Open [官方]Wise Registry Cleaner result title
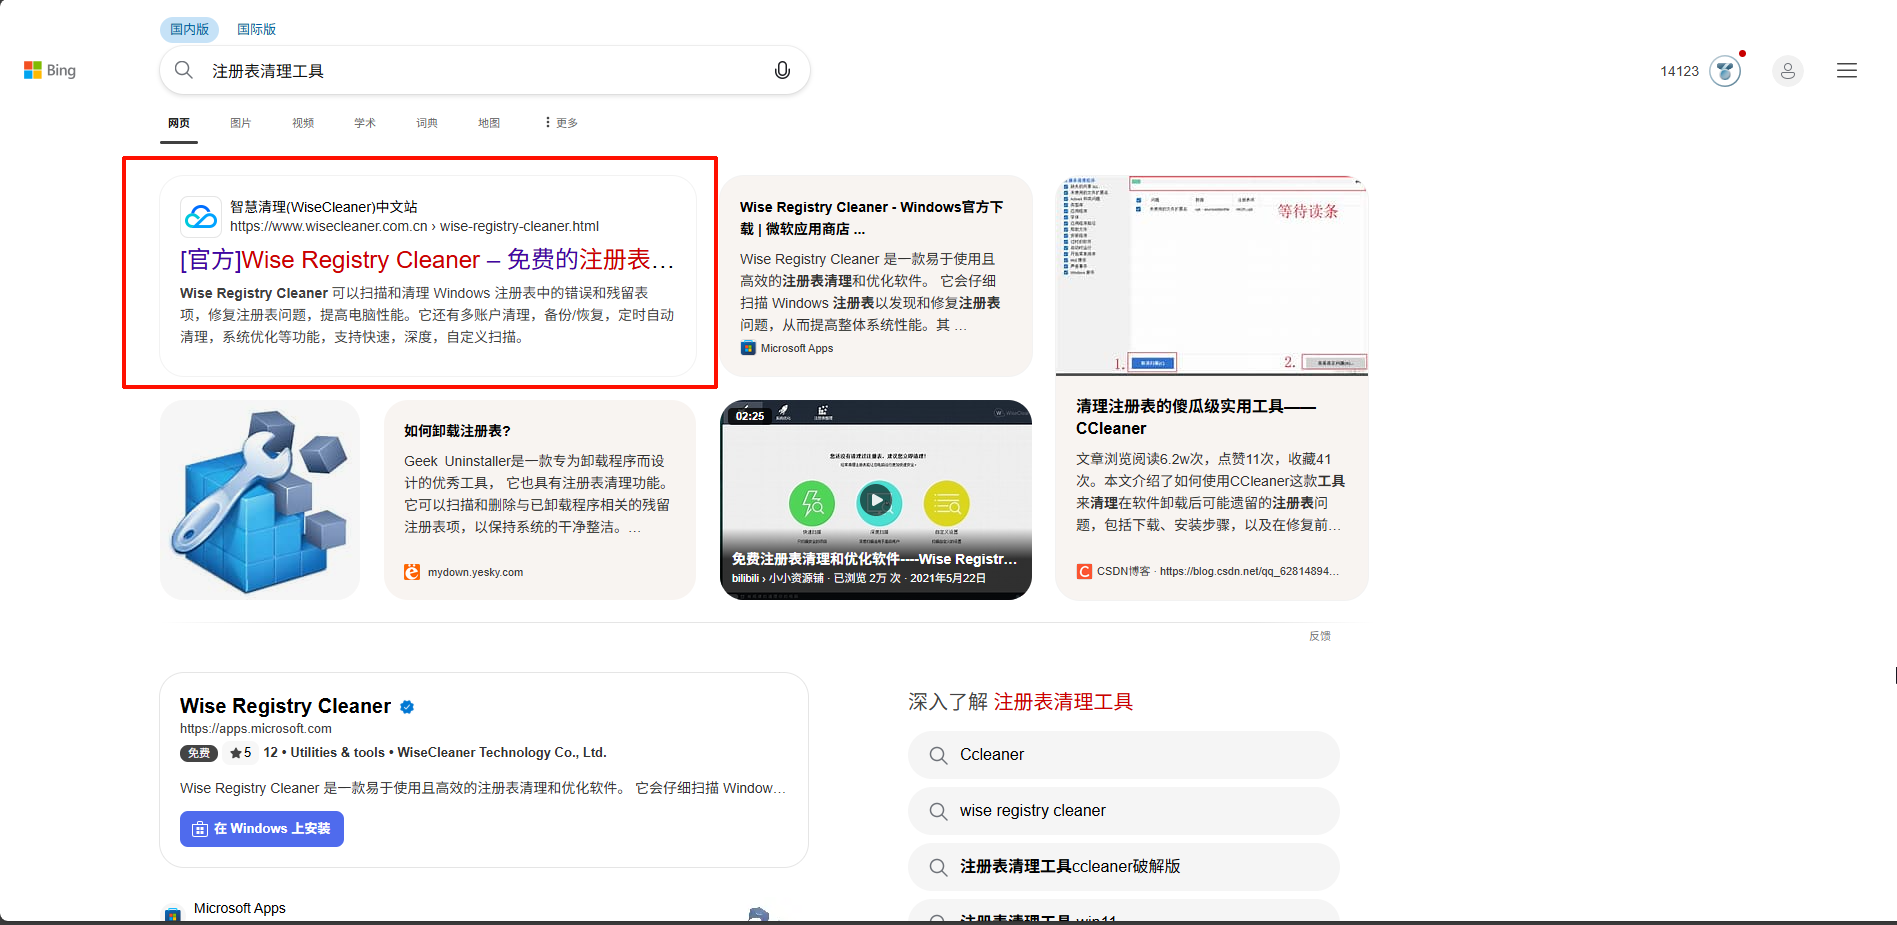 [x=427, y=260]
